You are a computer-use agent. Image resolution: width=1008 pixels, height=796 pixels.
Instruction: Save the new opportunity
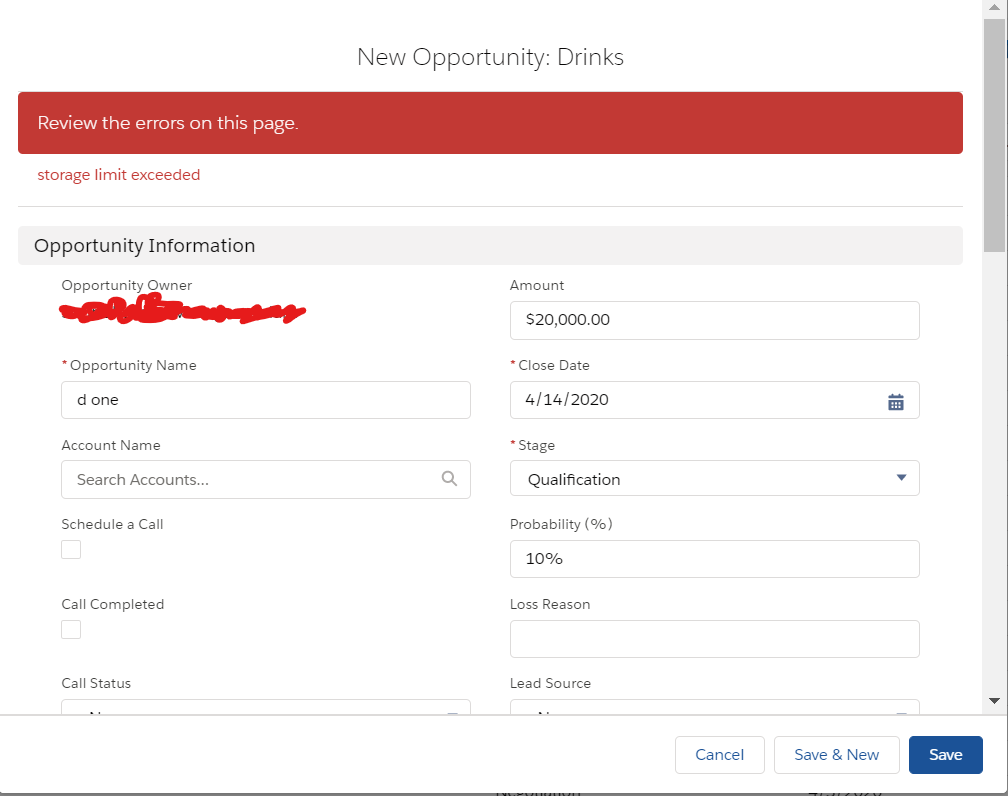coord(945,755)
